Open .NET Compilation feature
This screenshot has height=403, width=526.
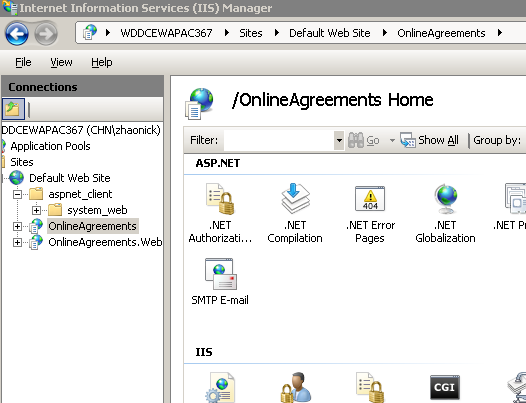pyautogui.click(x=295, y=199)
